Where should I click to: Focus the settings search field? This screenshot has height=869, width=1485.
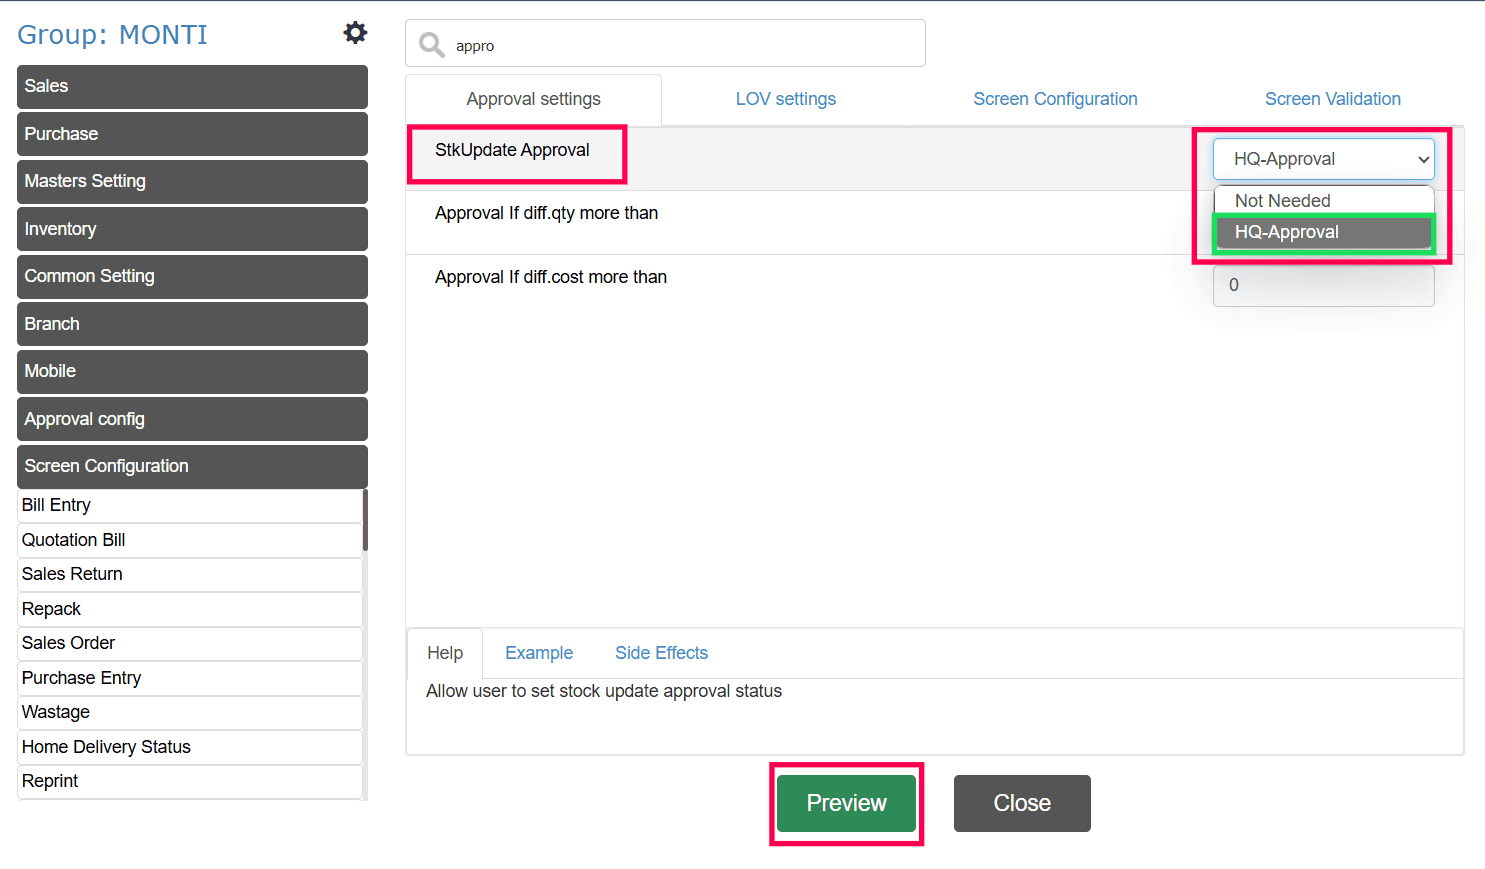click(x=680, y=45)
